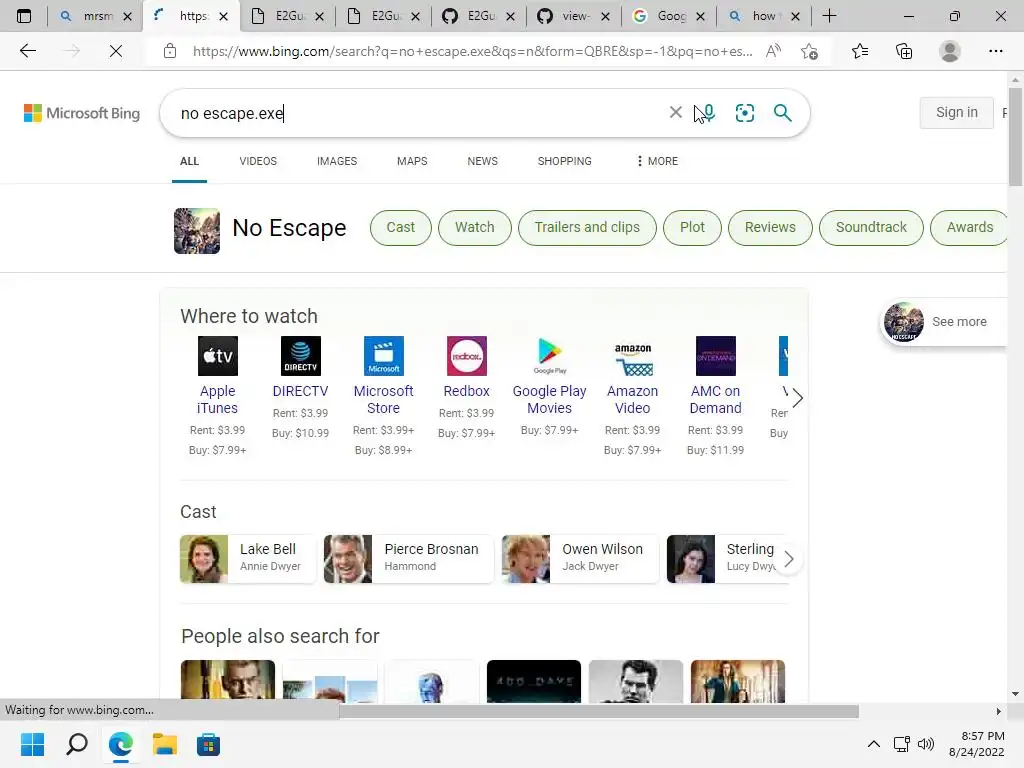Click the Bing search magnifier icon
The image size is (1024, 768).
click(x=782, y=112)
